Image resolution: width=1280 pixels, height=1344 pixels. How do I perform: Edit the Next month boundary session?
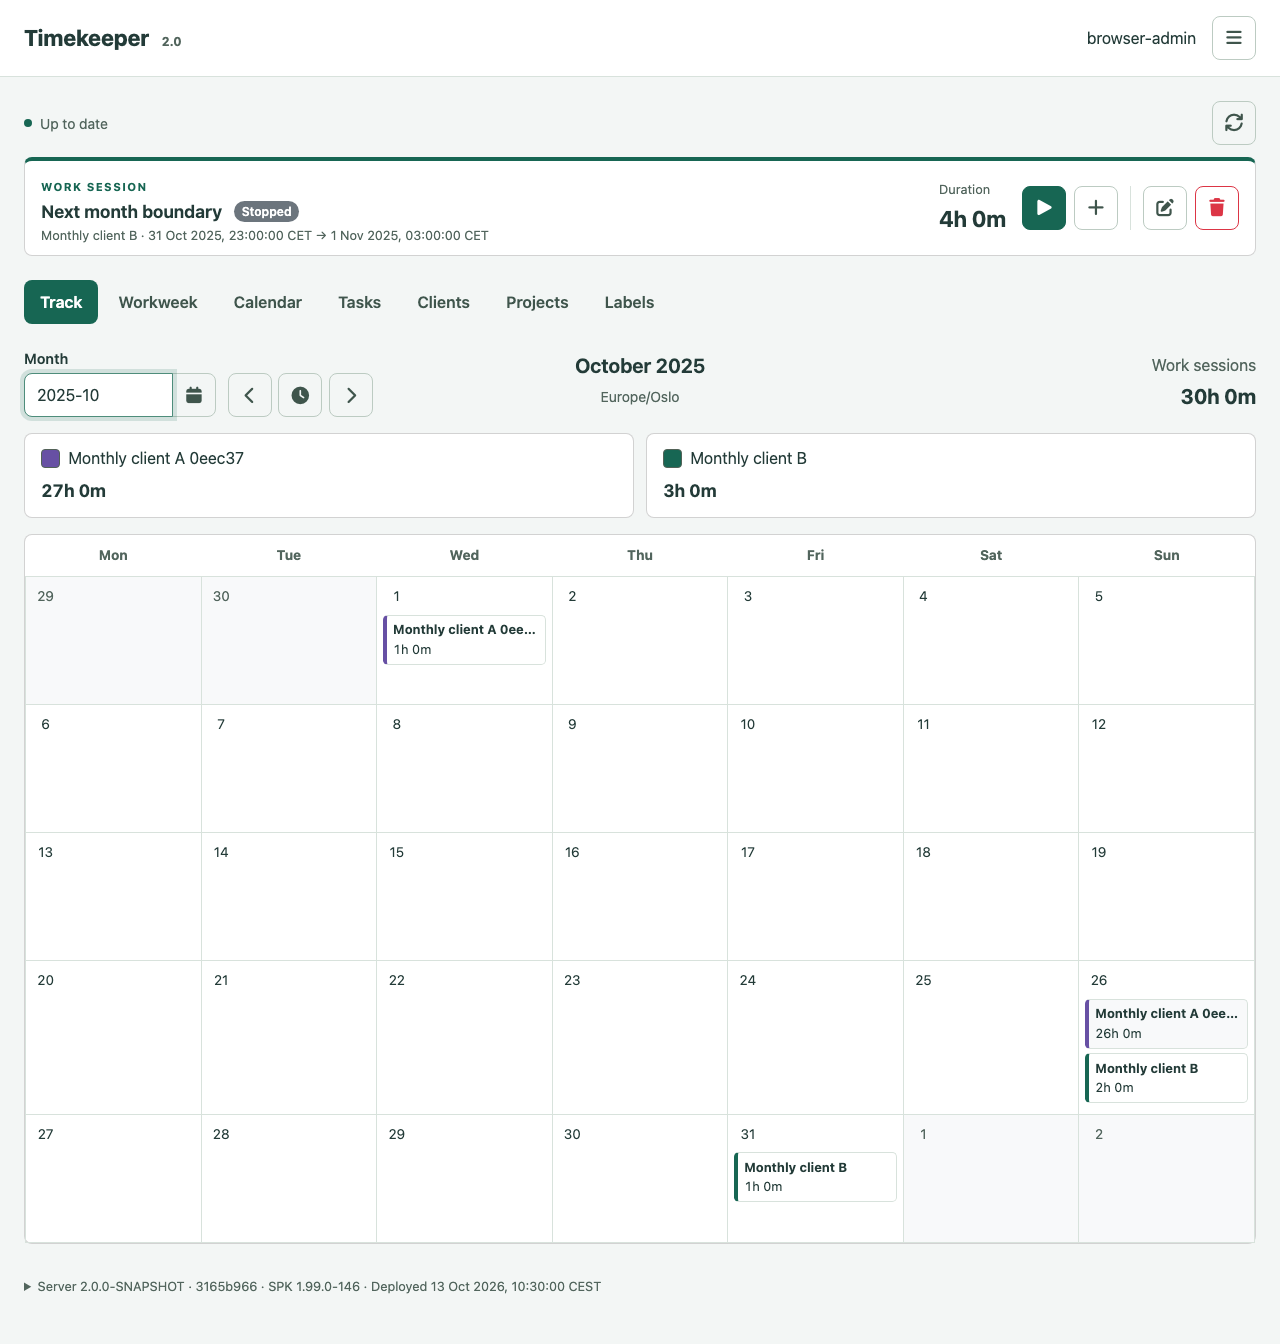[1164, 208]
